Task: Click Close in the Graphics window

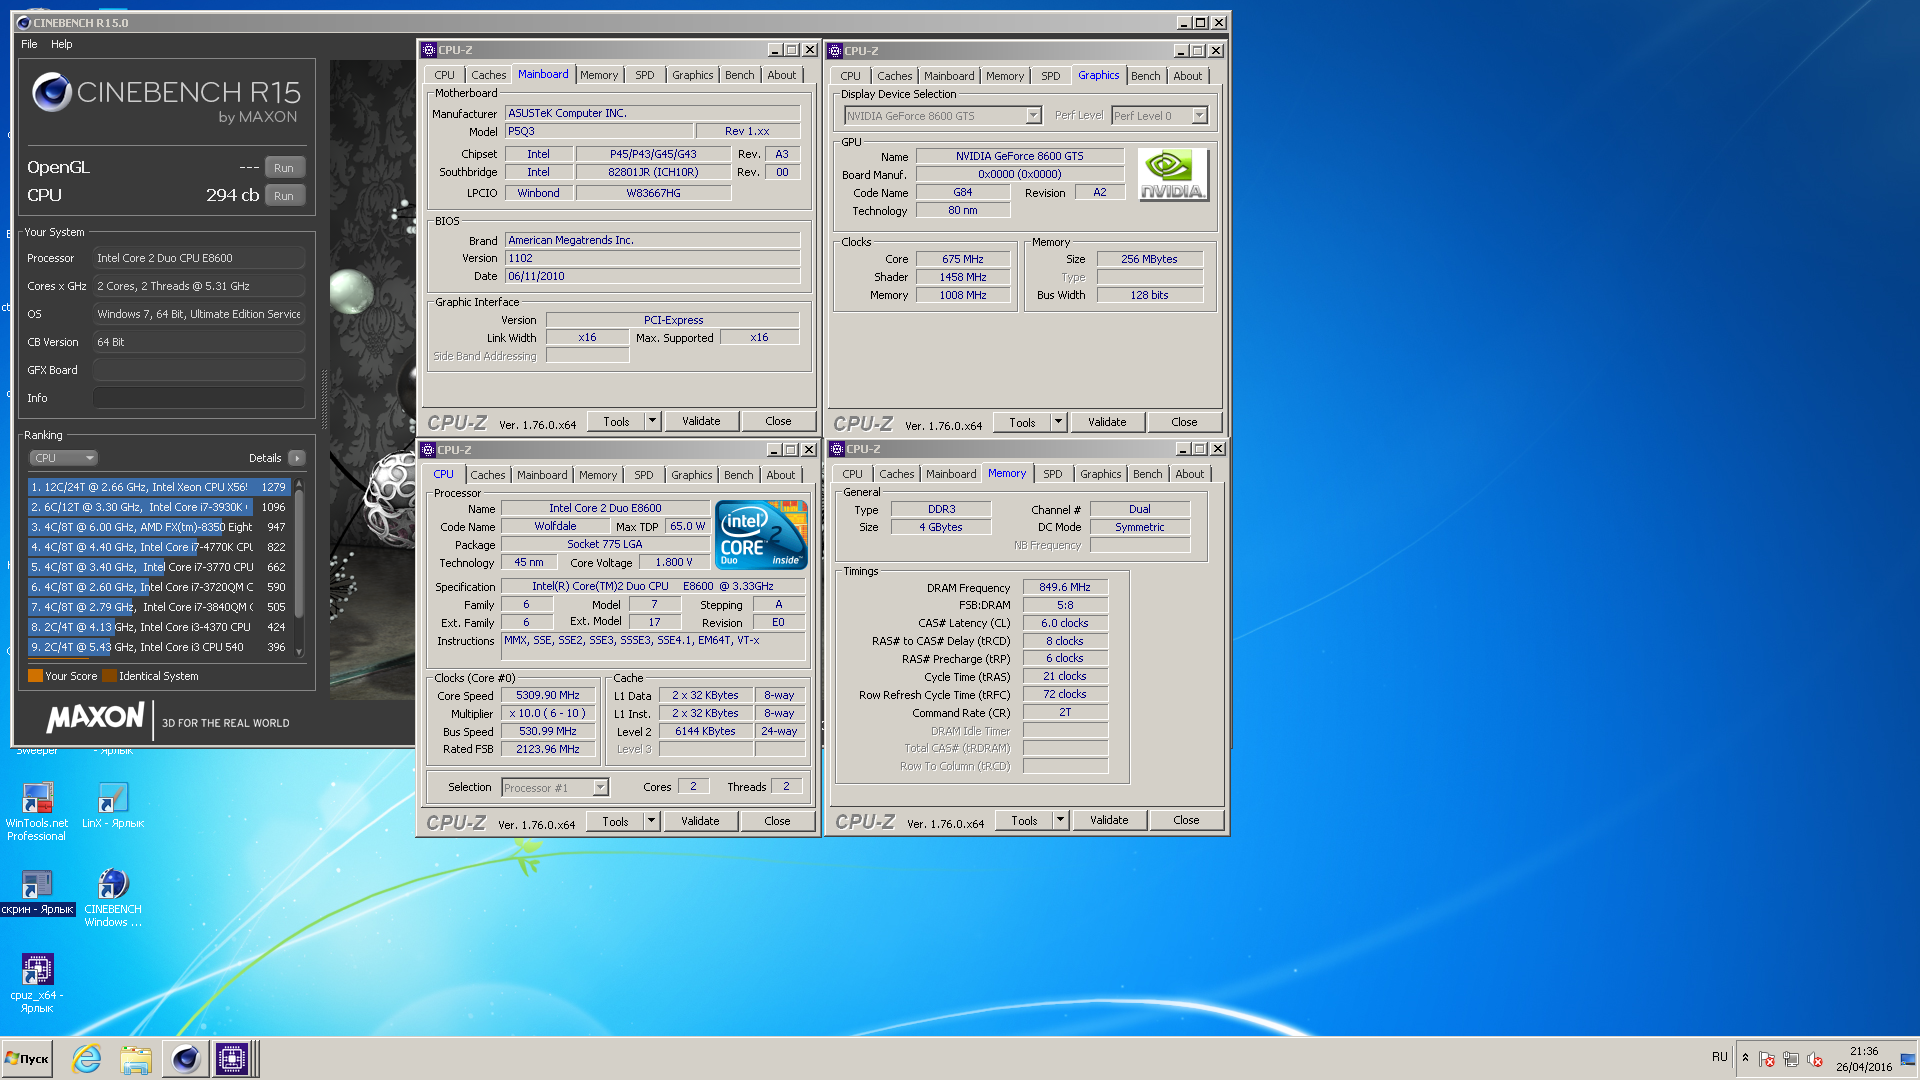Action: pyautogui.click(x=1184, y=422)
